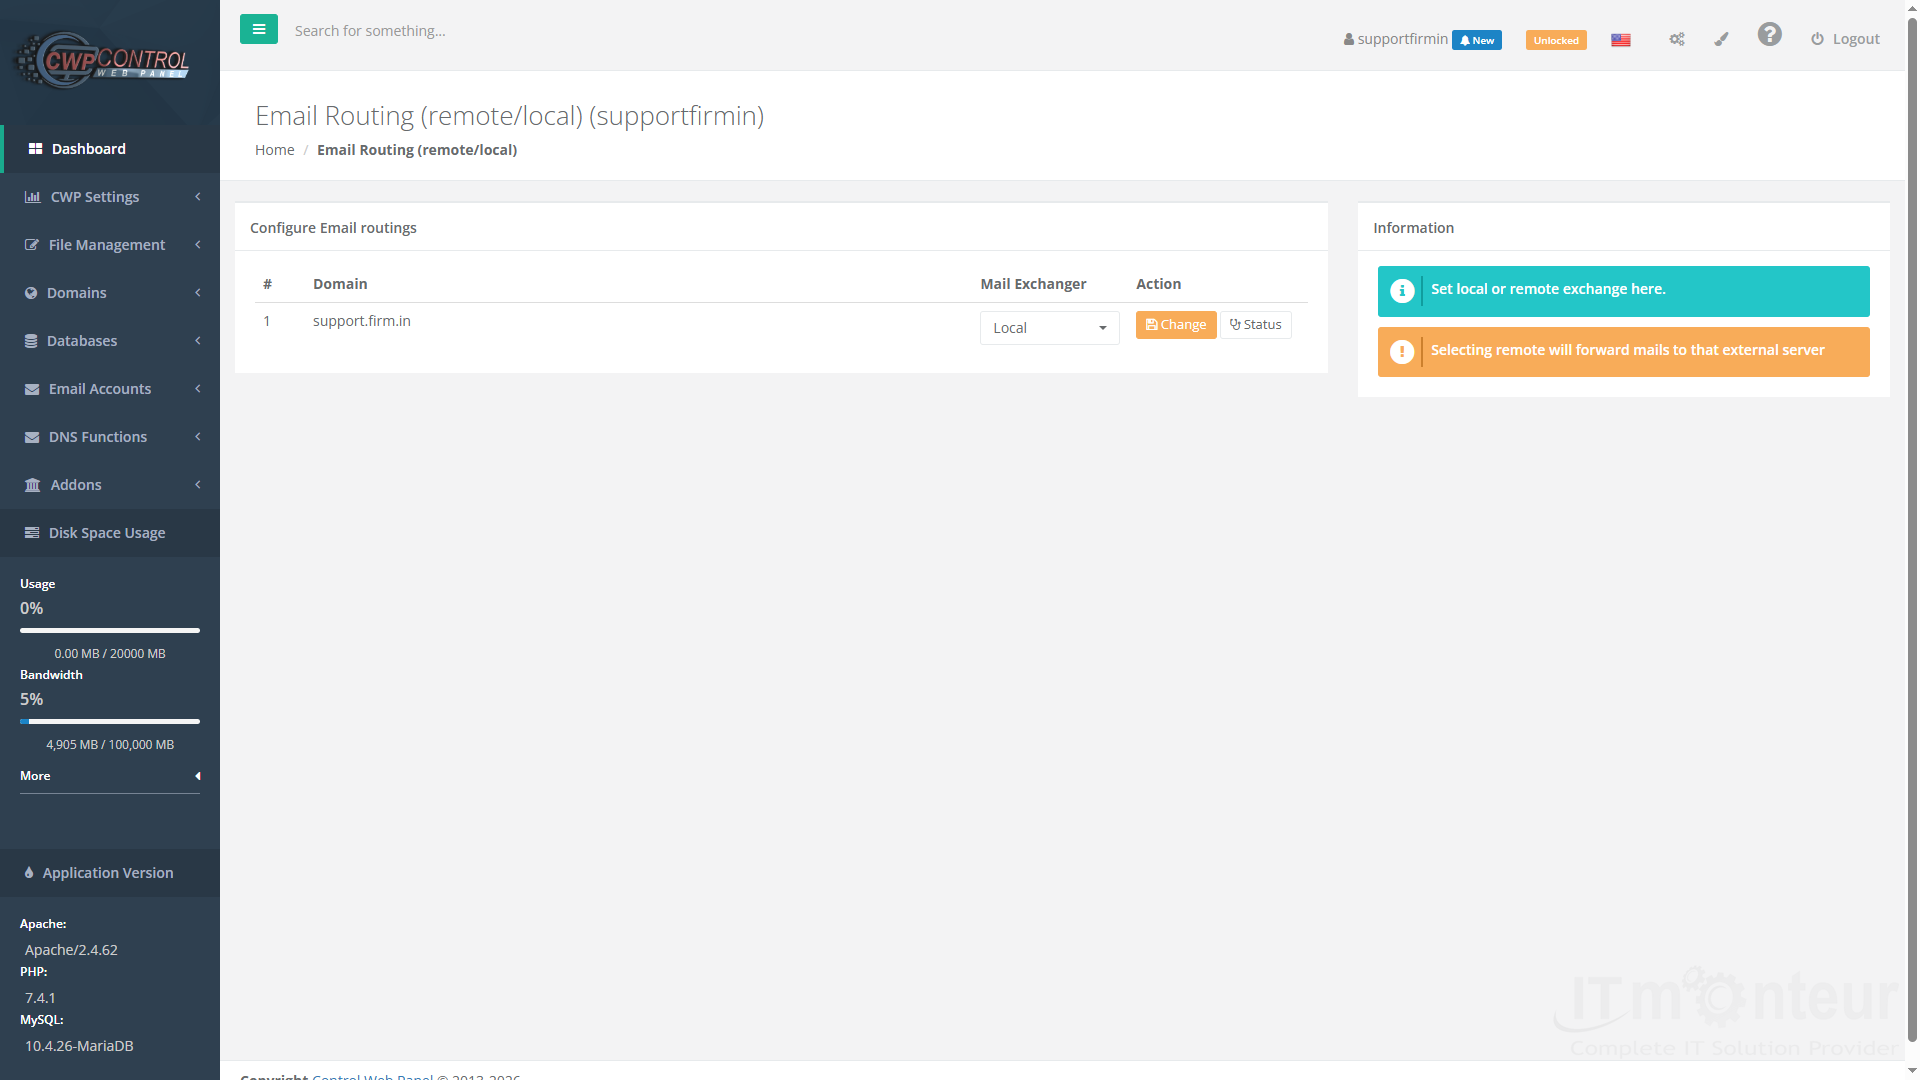The width and height of the screenshot is (1920, 1080).
Task: Click the US flag language icon
Action: 1621,40
